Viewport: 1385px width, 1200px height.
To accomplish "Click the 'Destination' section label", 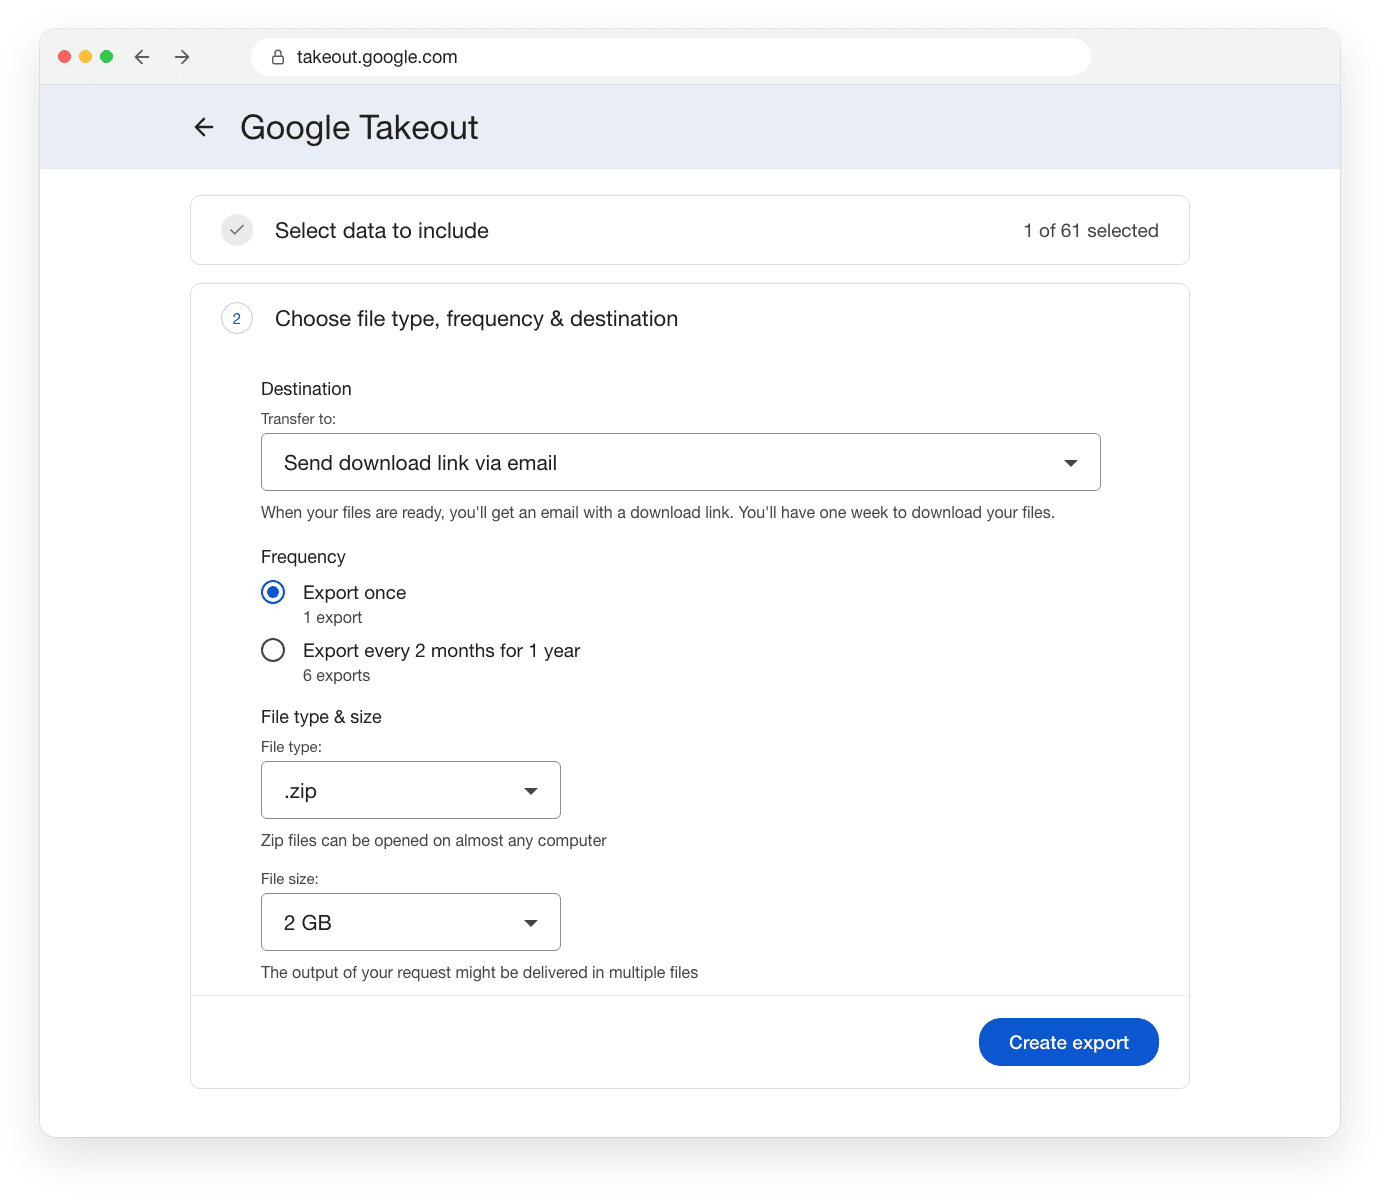I will pyautogui.click(x=306, y=389).
